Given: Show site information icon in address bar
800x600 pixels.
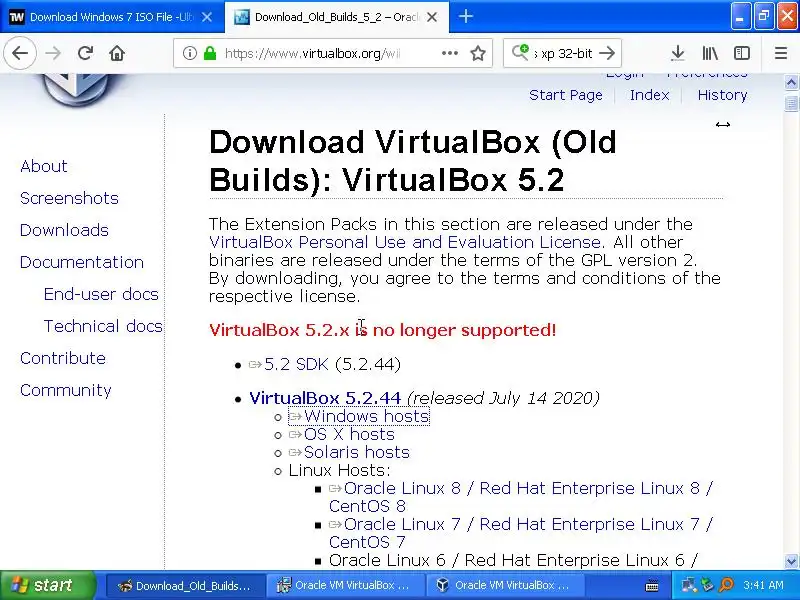Looking at the screenshot, I should (x=190, y=53).
